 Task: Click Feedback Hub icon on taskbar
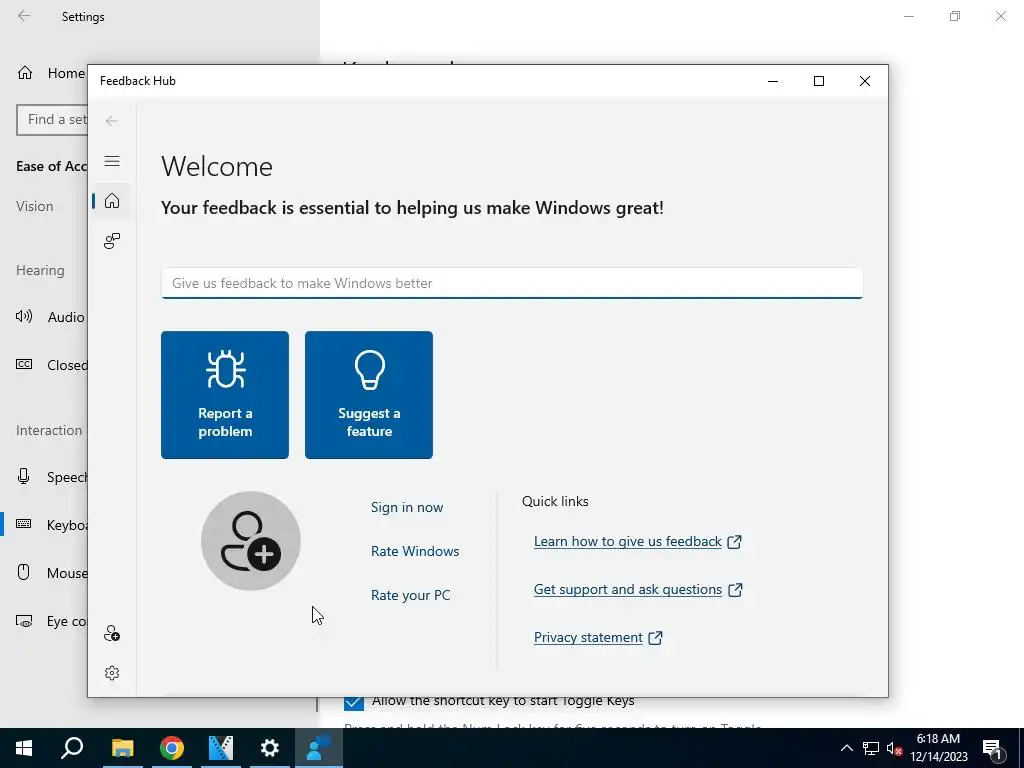(319, 748)
